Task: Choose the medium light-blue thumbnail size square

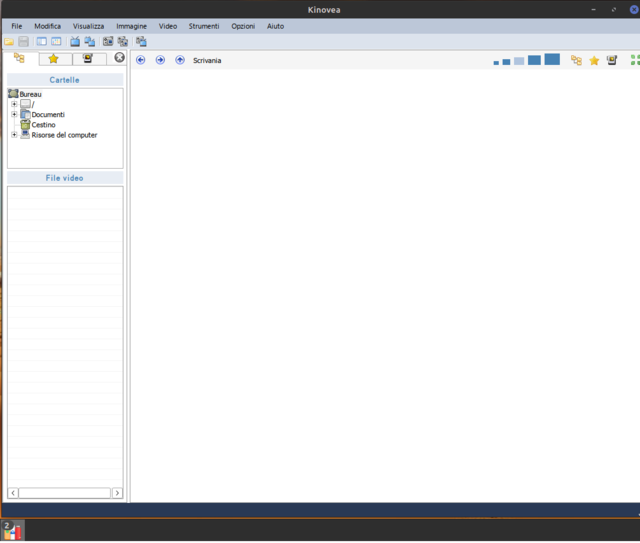Action: pyautogui.click(x=519, y=61)
